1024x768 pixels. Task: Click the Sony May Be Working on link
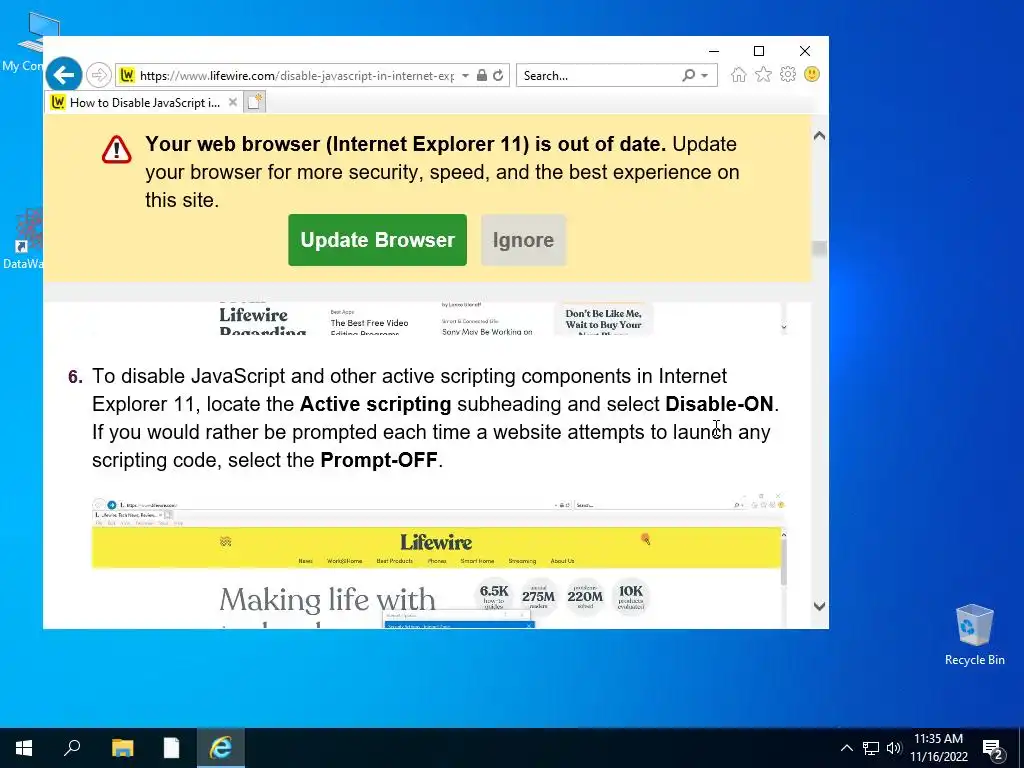tap(487, 331)
